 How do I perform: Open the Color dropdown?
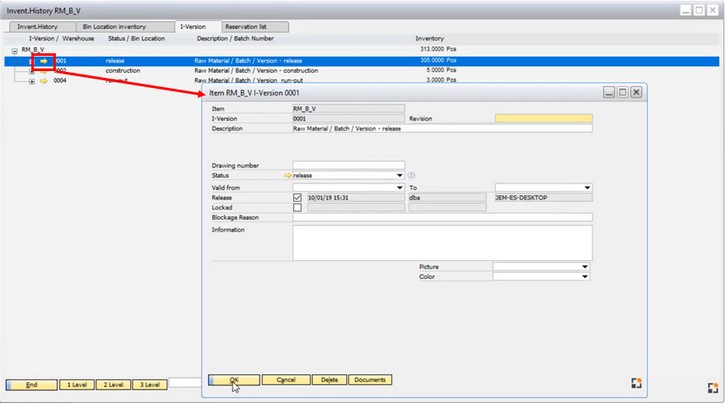[x=584, y=278]
